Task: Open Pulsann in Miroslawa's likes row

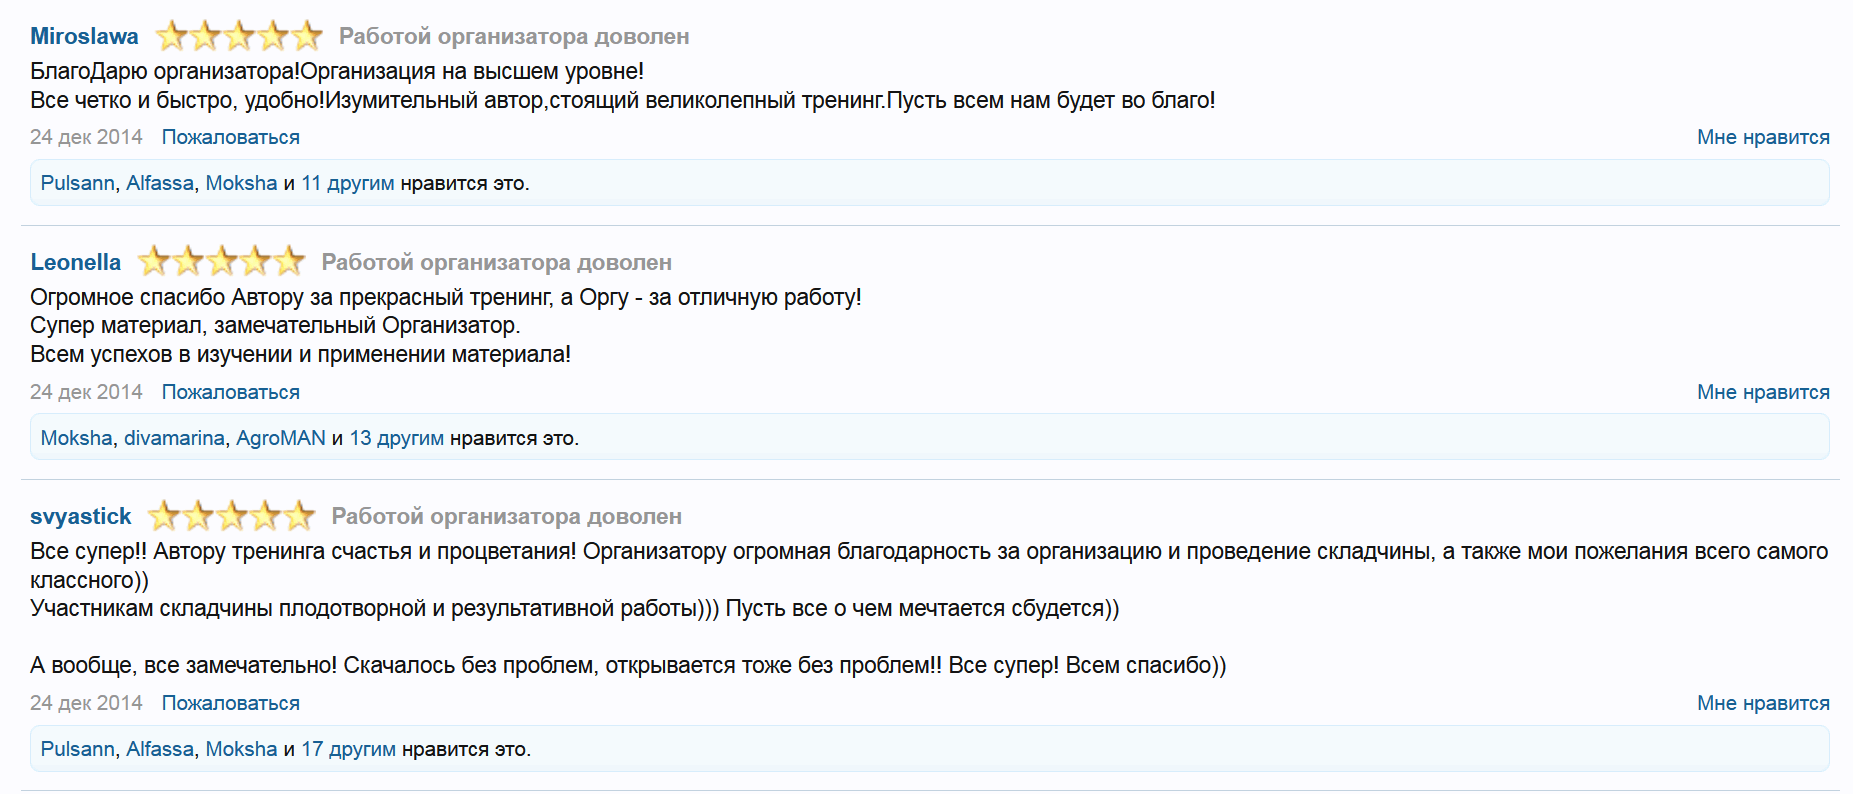Action: click(x=77, y=183)
